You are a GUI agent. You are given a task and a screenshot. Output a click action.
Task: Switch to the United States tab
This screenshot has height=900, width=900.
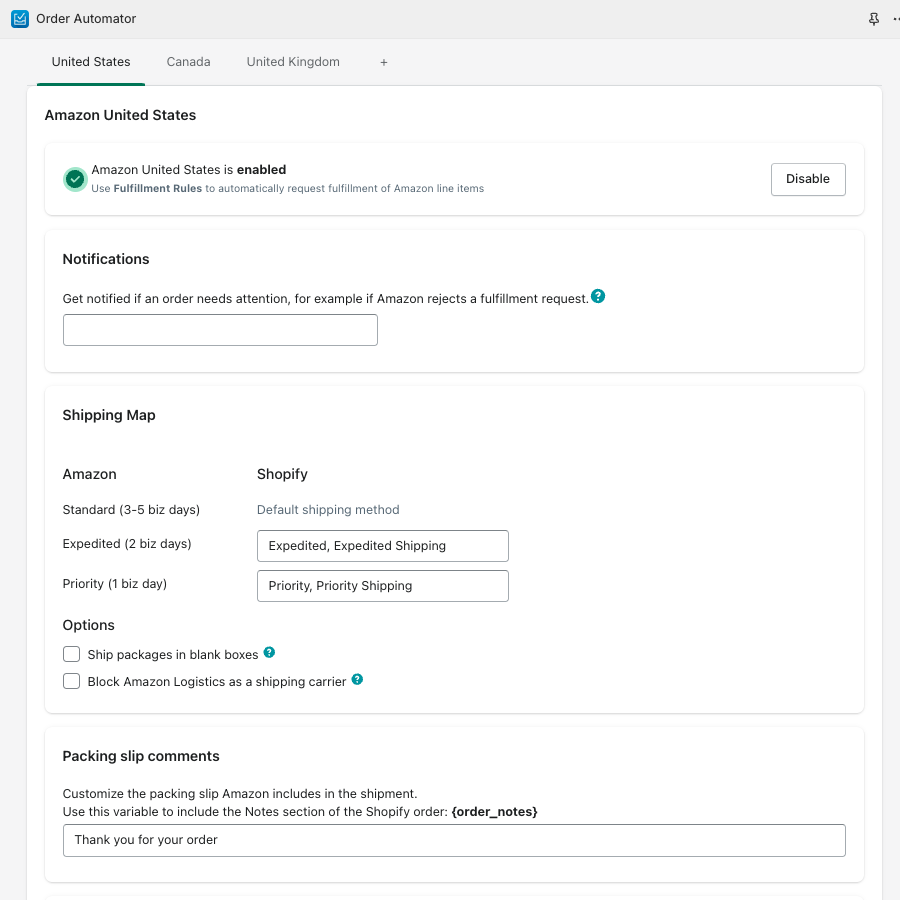91,62
